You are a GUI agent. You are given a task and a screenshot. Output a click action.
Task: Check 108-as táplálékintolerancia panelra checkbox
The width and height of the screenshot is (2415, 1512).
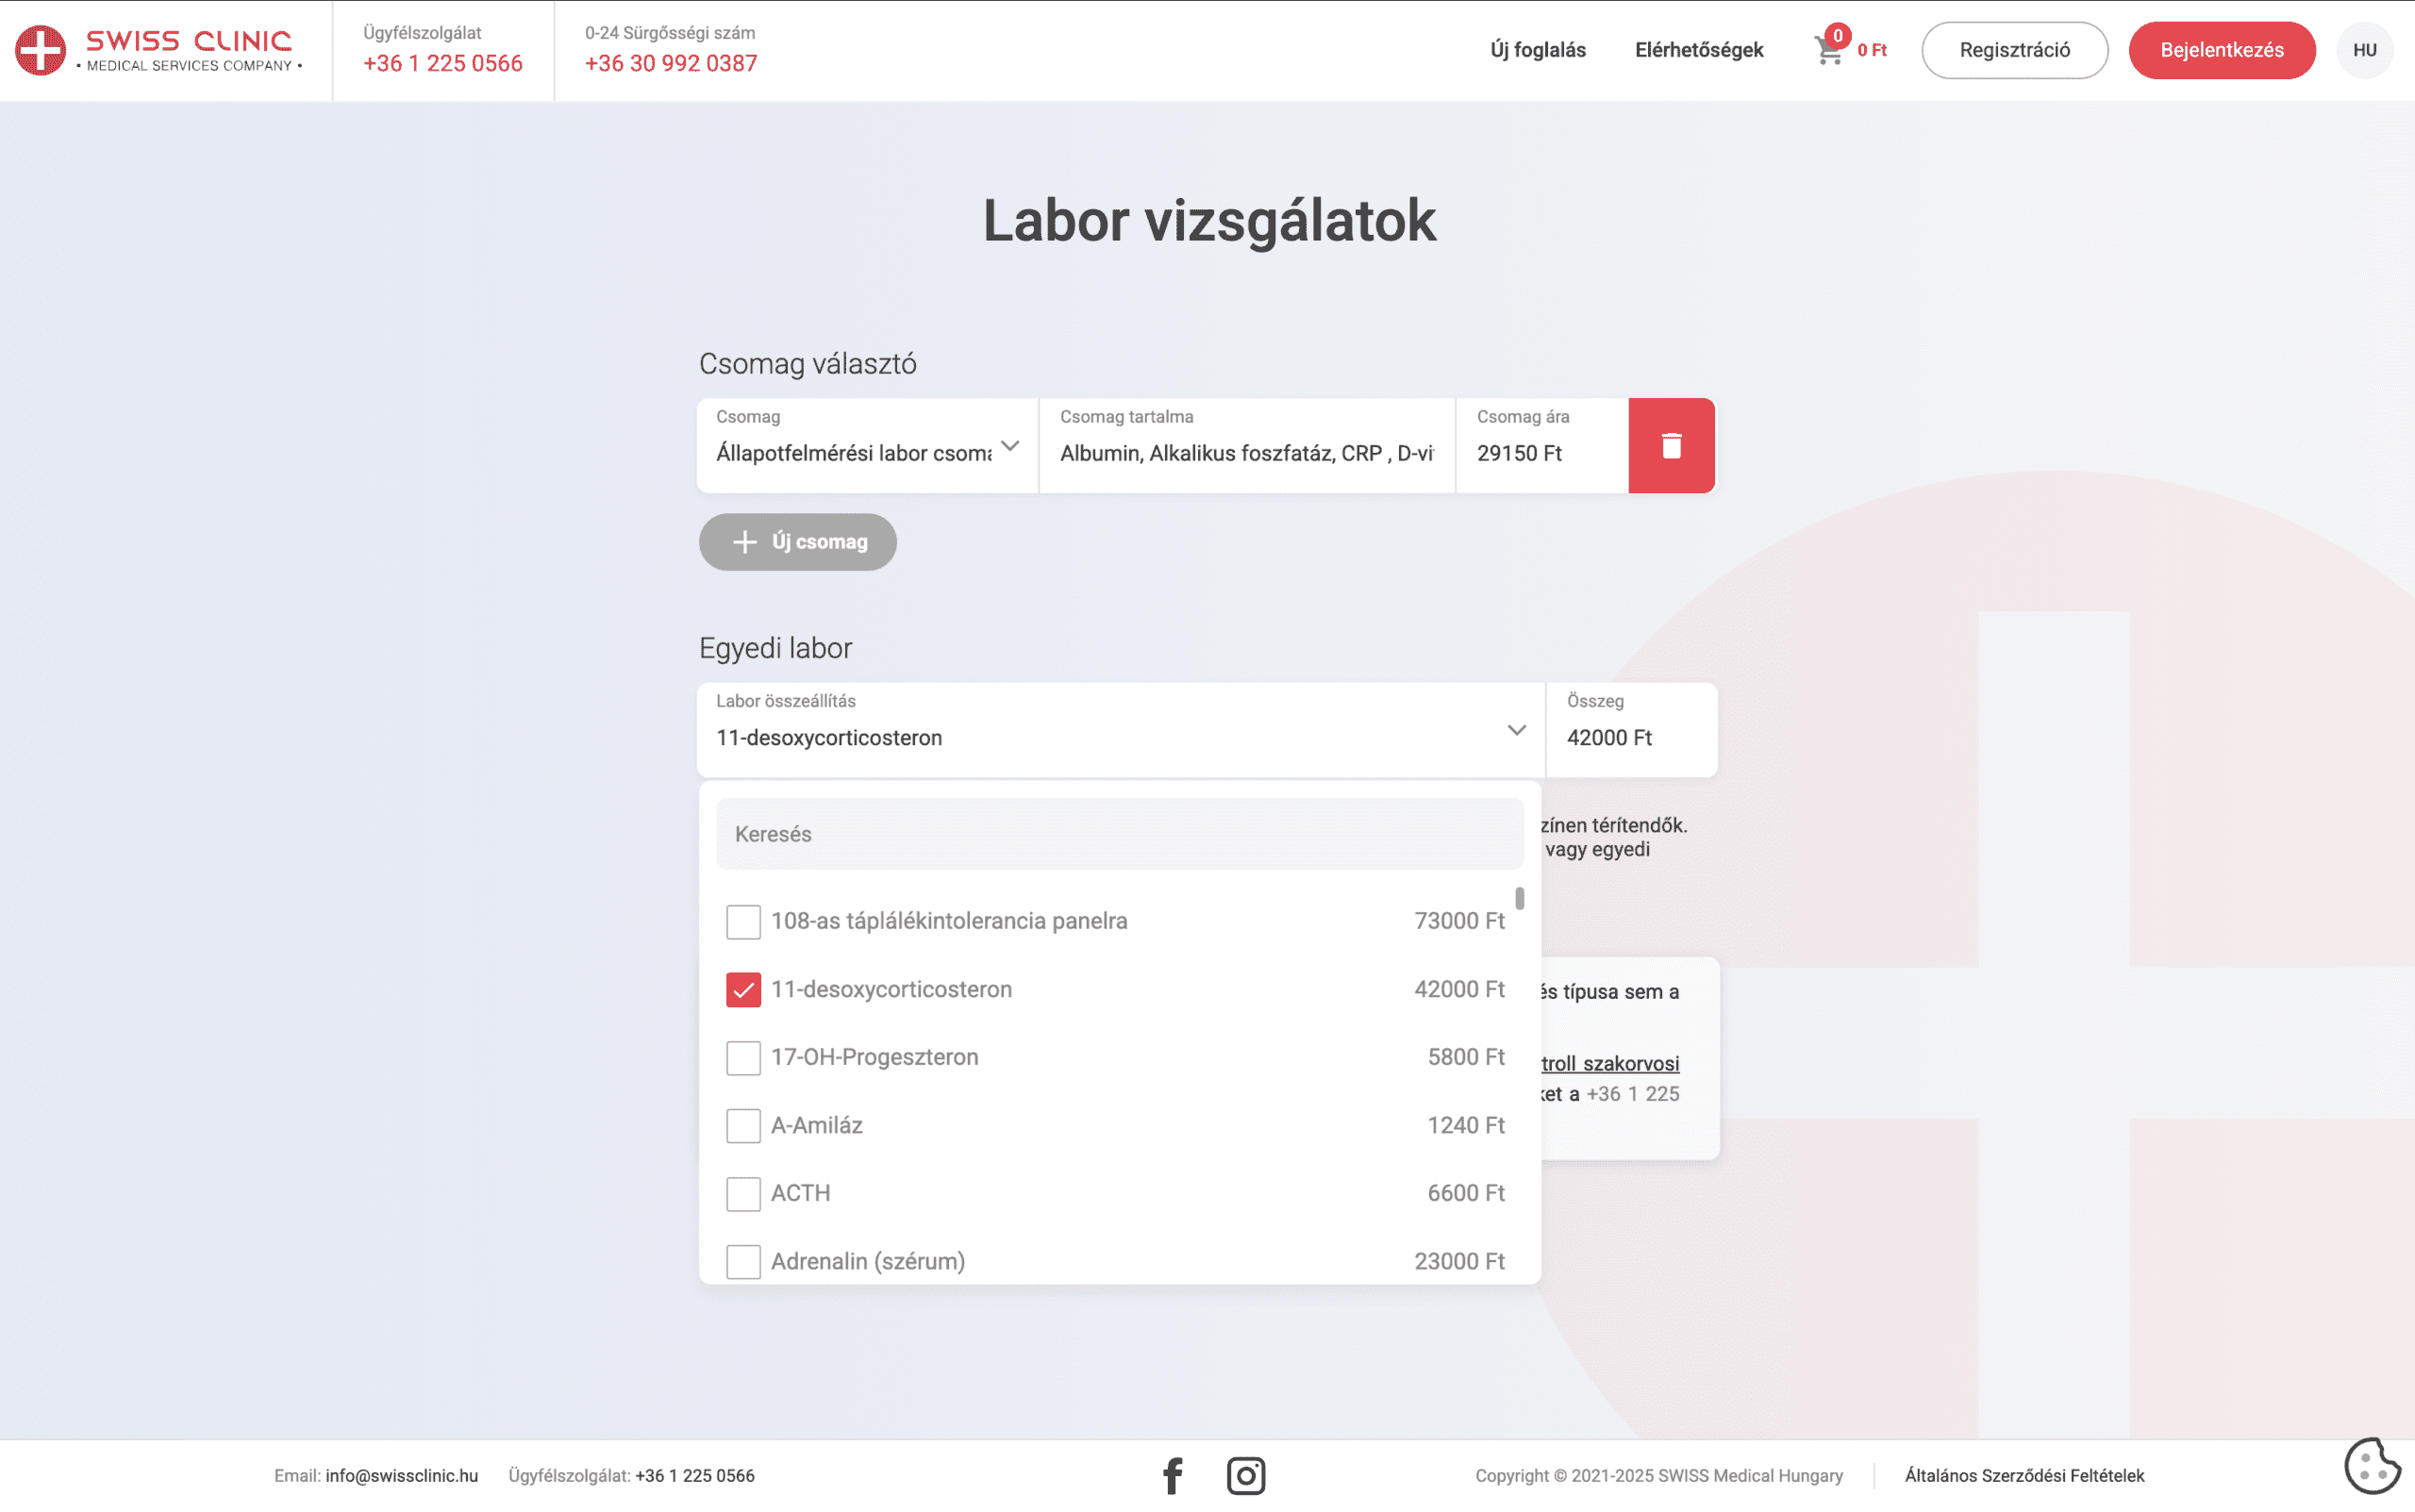743,921
